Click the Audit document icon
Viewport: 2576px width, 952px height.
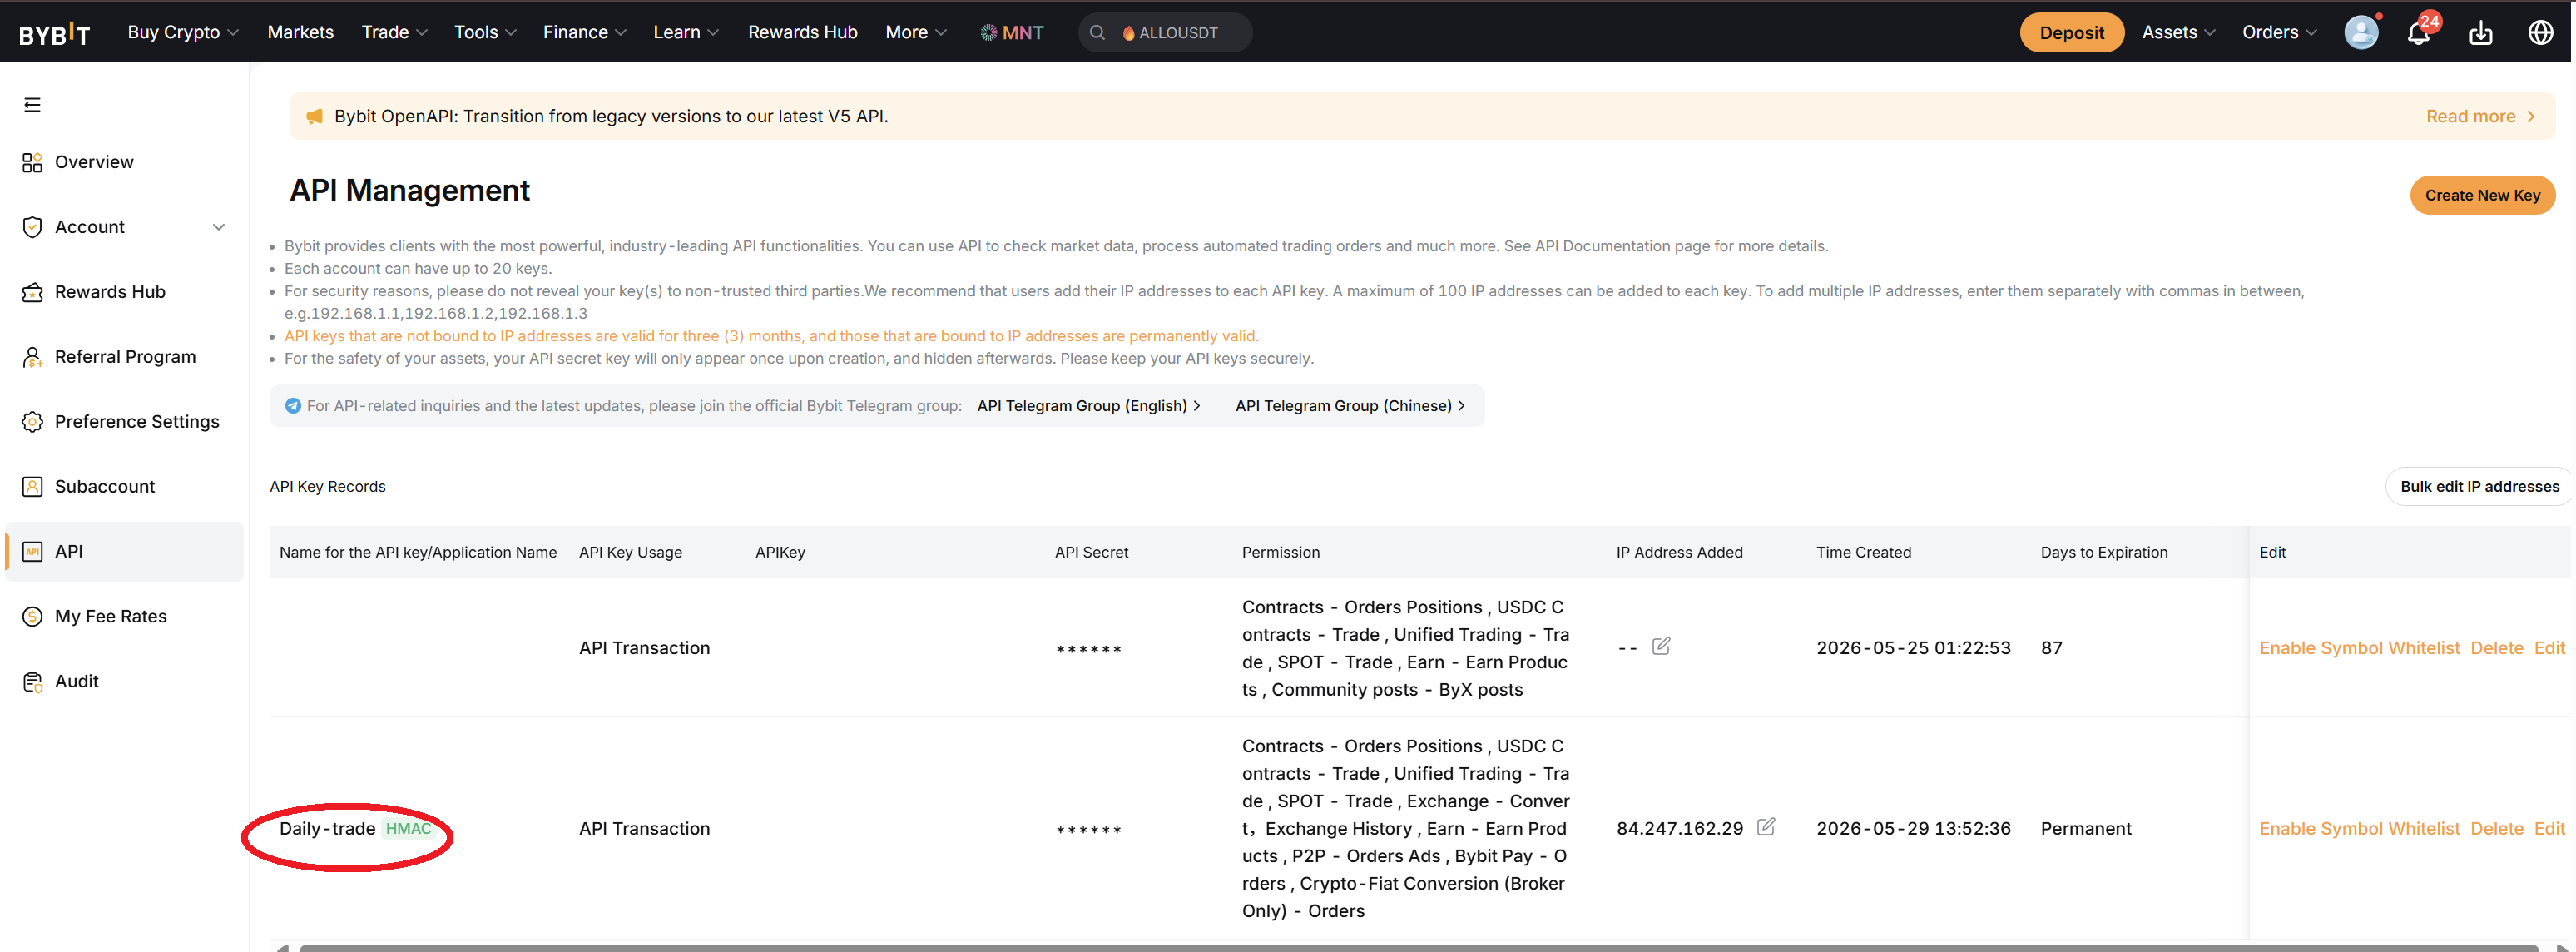(32, 682)
